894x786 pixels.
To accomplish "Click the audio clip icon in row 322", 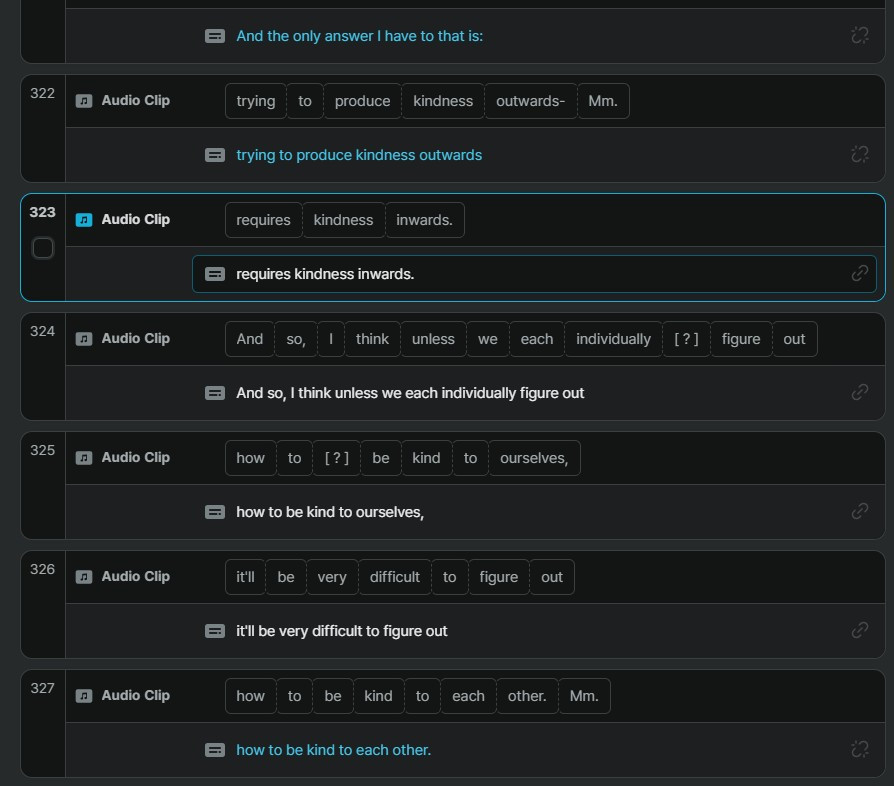I will (x=84, y=101).
